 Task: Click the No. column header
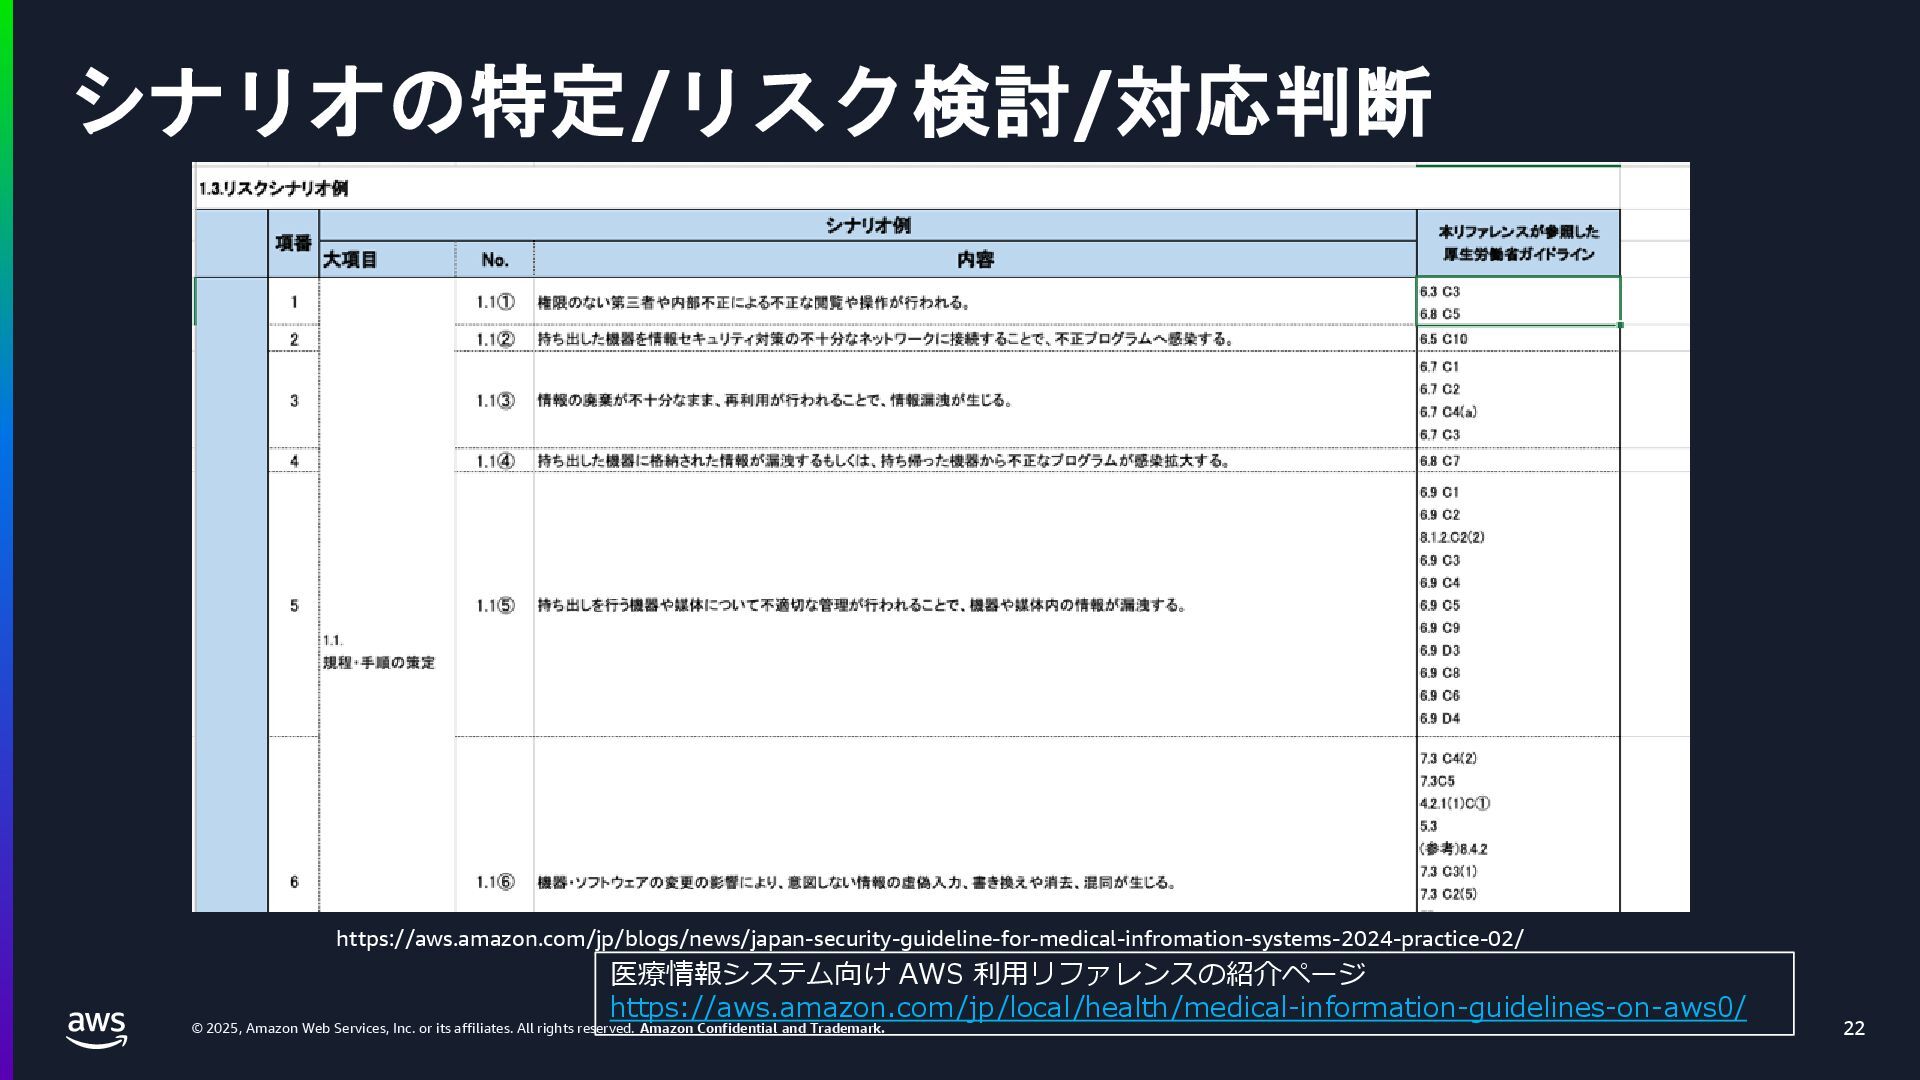tap(494, 260)
